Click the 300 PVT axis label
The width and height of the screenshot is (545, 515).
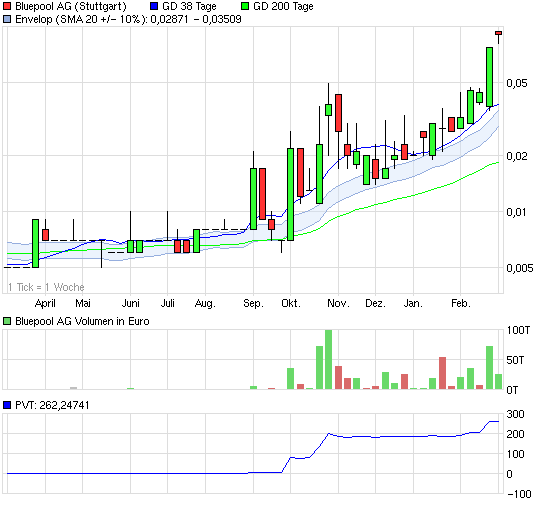click(x=515, y=414)
